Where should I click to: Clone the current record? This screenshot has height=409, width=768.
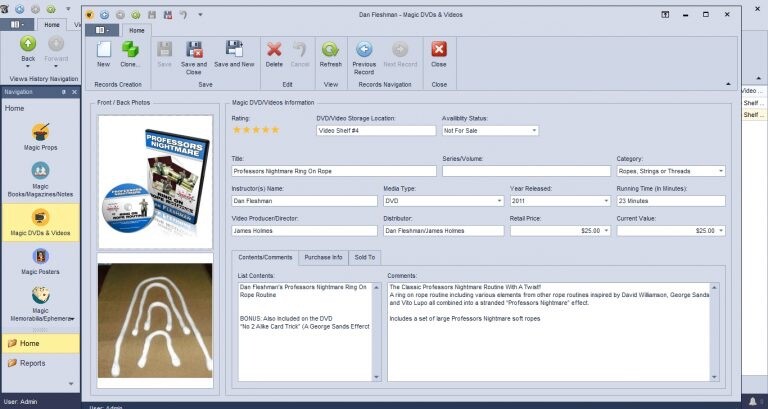coord(130,54)
